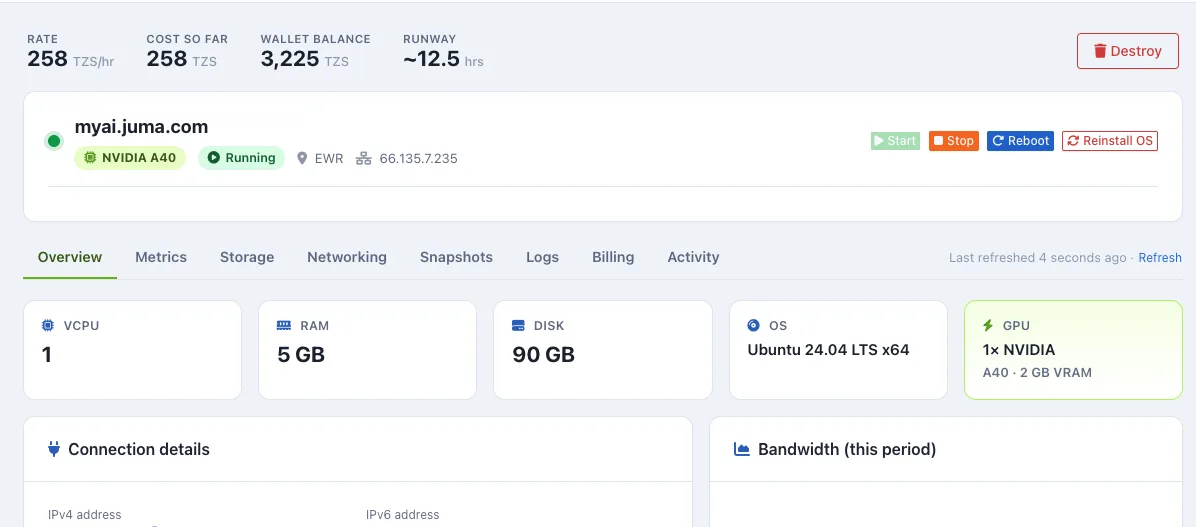
Task: Click the DISK drive icon
Action: pos(518,326)
